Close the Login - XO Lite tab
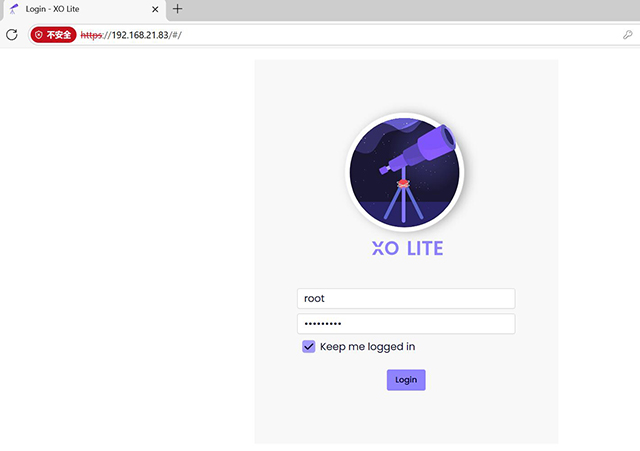This screenshot has height=451, width=640. pyautogui.click(x=155, y=9)
